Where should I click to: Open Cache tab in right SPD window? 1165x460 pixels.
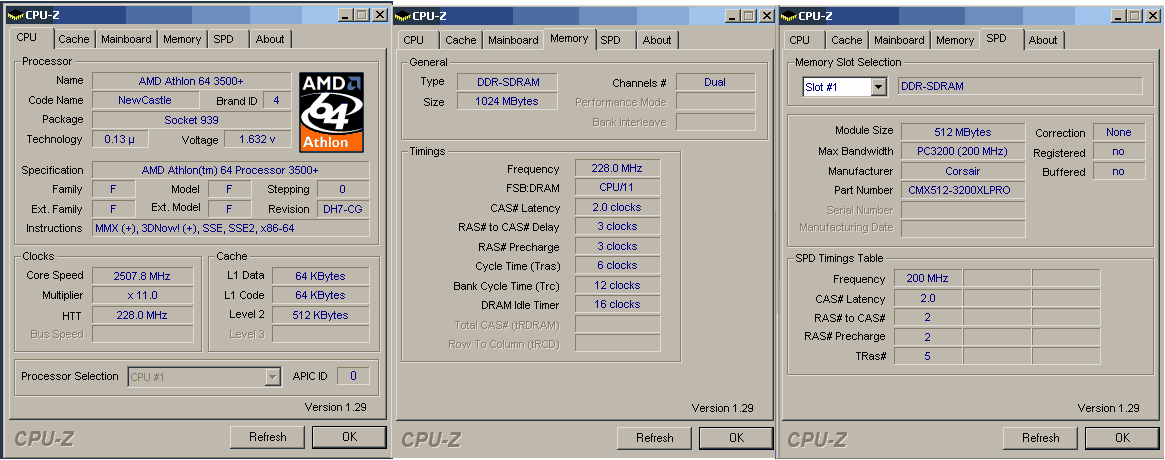pyautogui.click(x=846, y=40)
